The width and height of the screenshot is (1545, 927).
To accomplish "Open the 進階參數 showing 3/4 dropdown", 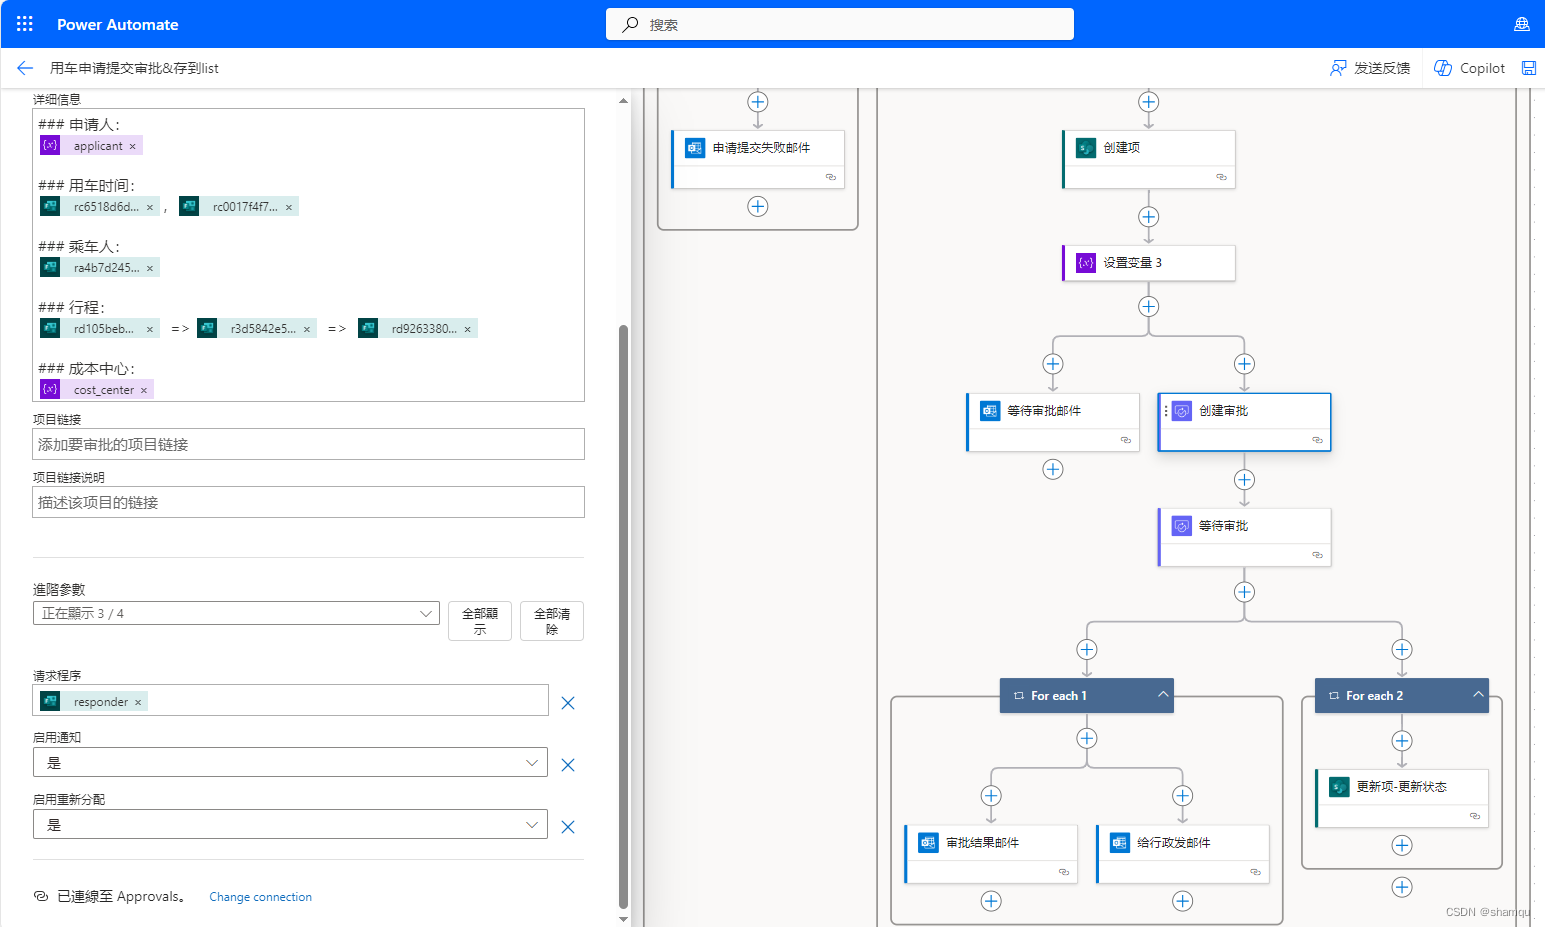I will (236, 613).
